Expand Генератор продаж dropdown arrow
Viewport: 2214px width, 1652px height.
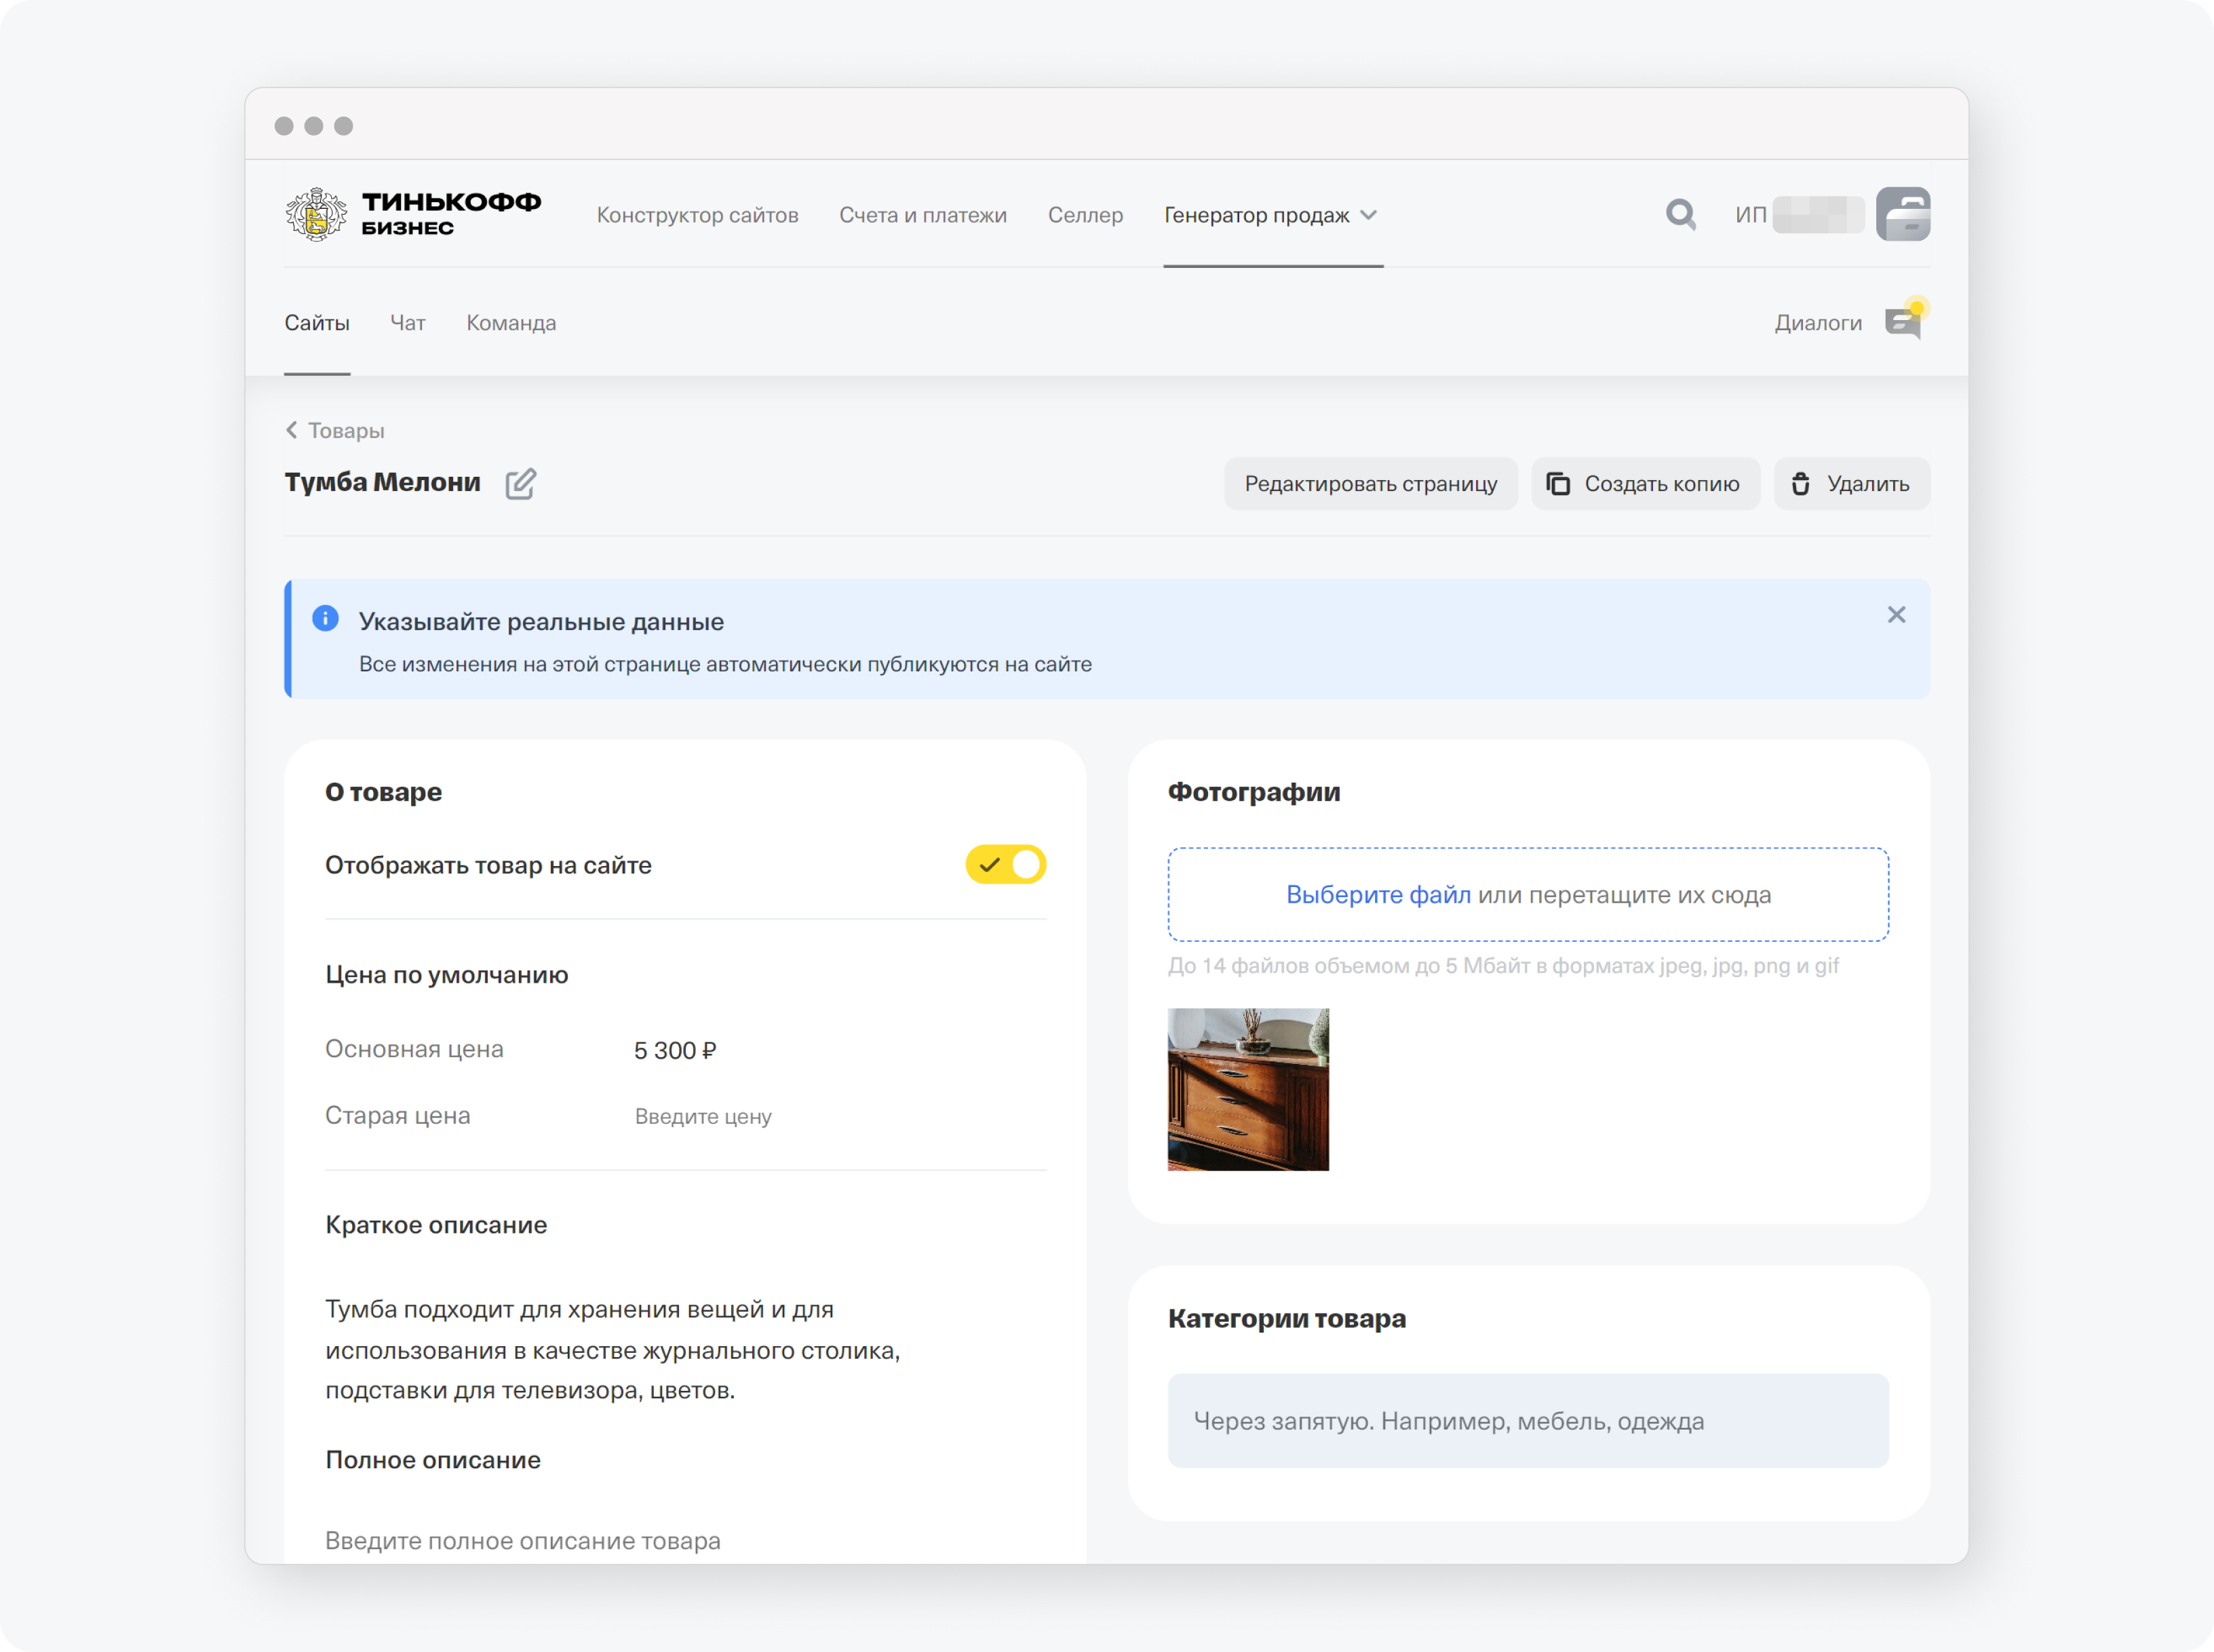pos(1369,215)
